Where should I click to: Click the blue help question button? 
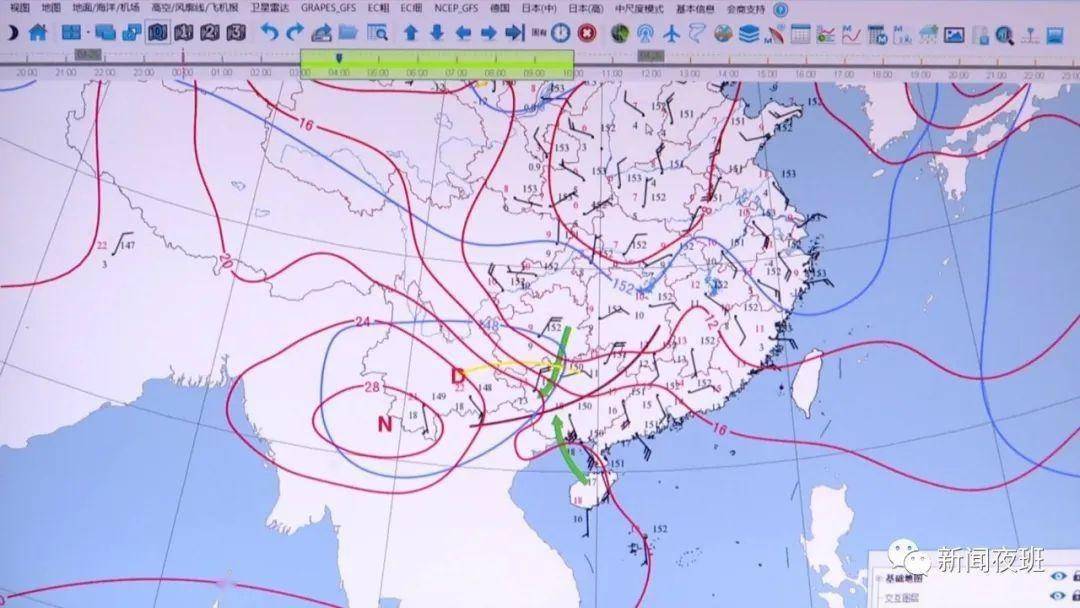point(781,9)
